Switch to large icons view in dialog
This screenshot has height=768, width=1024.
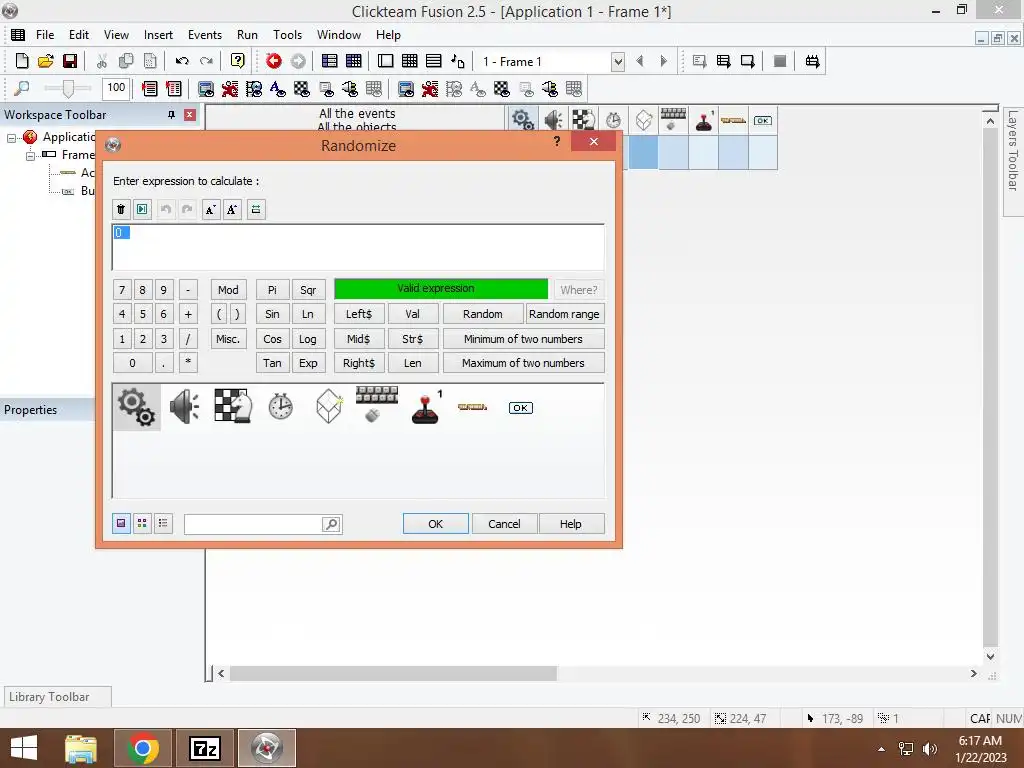[x=121, y=523]
